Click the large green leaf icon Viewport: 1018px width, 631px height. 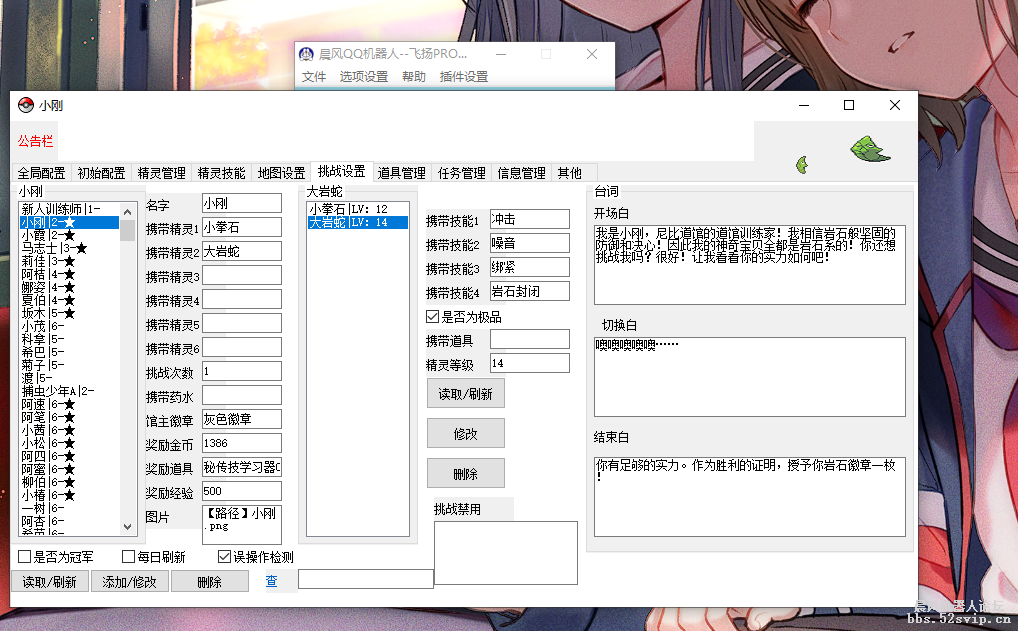pos(869,146)
